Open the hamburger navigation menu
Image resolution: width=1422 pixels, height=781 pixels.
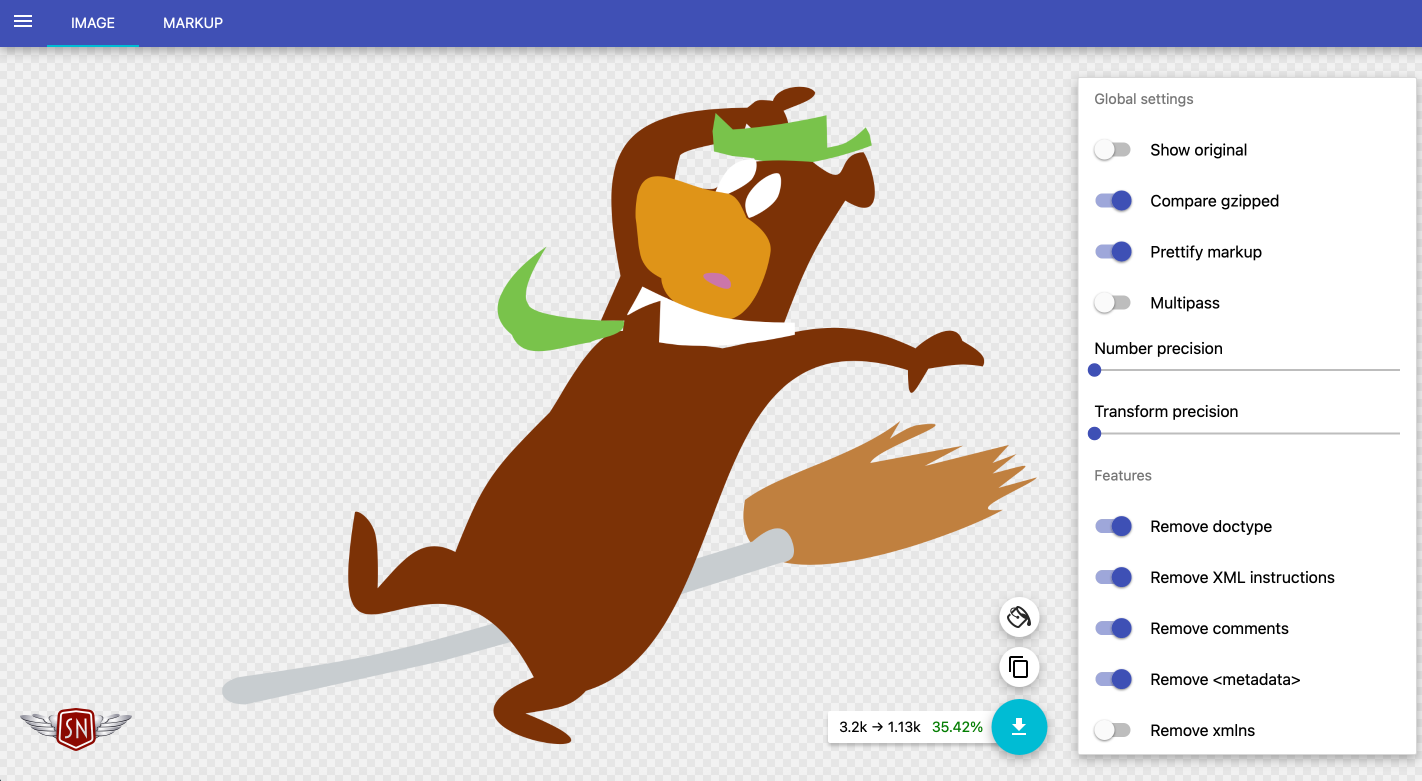coord(23,22)
